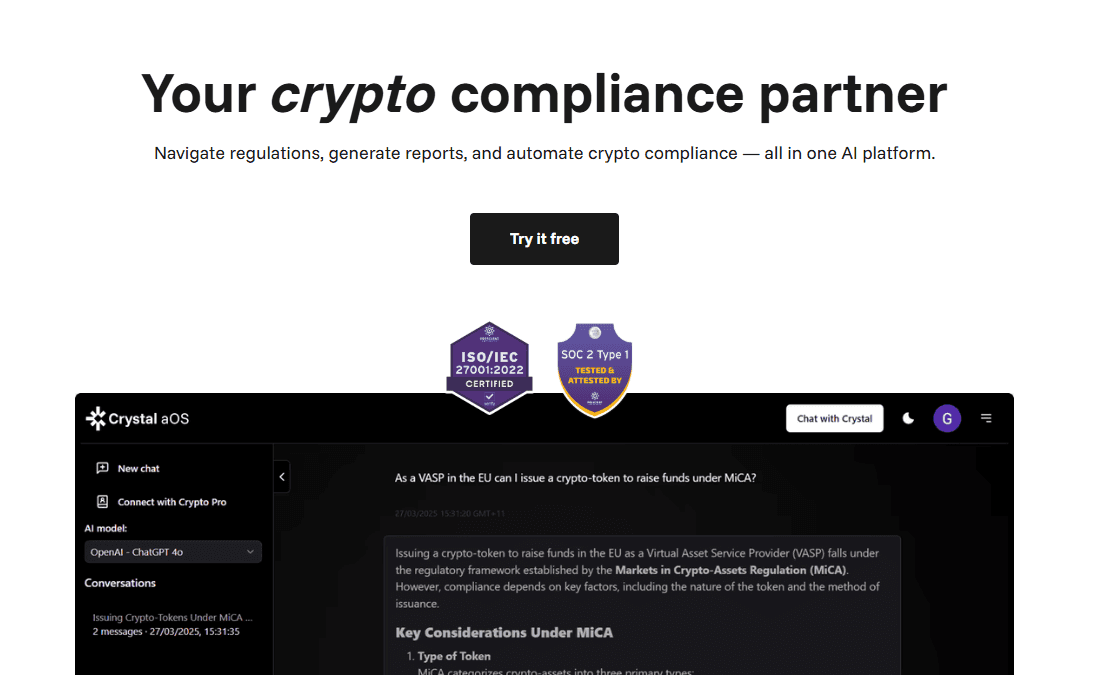Click the Conversations section heading
The image size is (1100, 675).
click(120, 583)
